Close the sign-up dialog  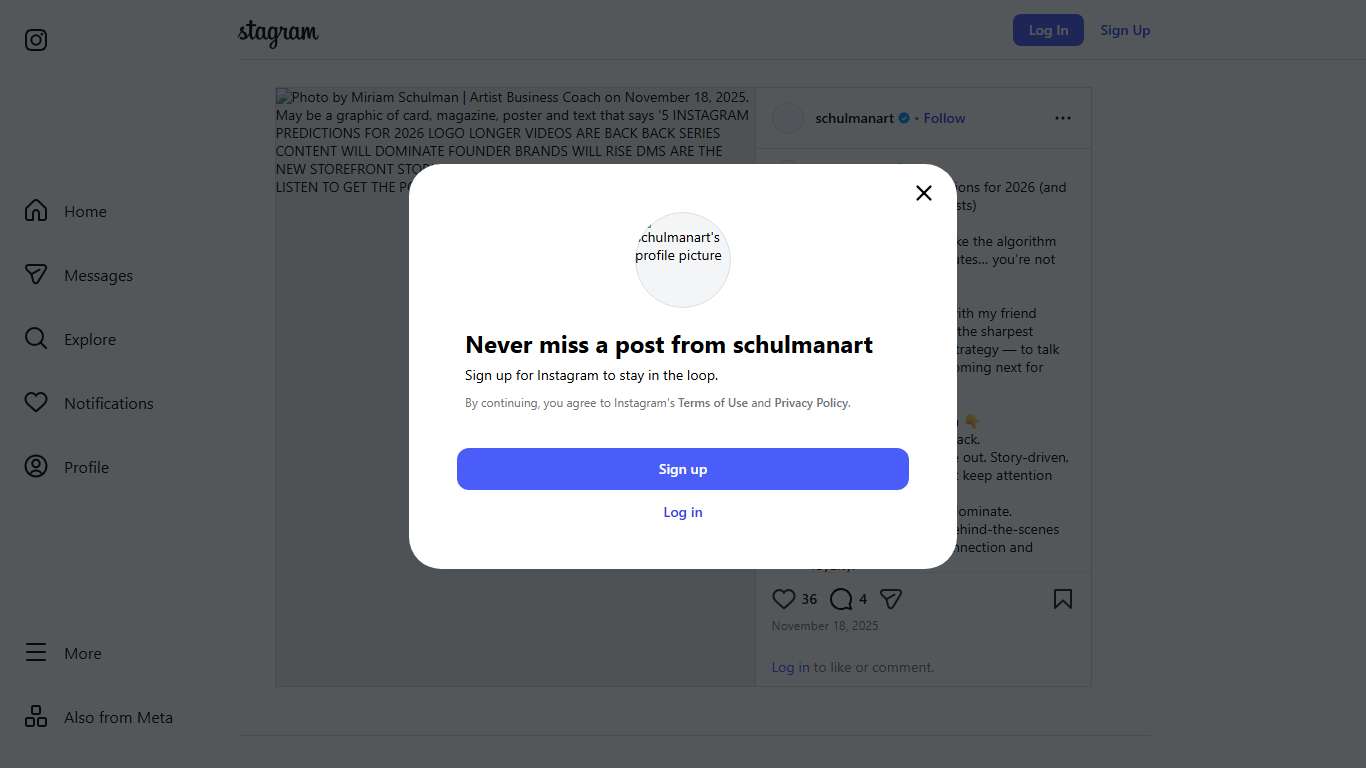pos(924,193)
